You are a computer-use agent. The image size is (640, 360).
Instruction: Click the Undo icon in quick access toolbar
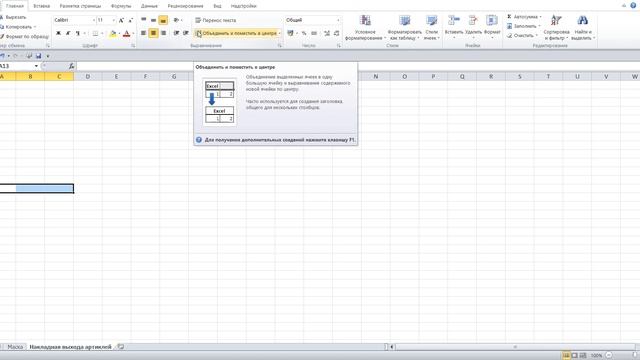click(3, 56)
